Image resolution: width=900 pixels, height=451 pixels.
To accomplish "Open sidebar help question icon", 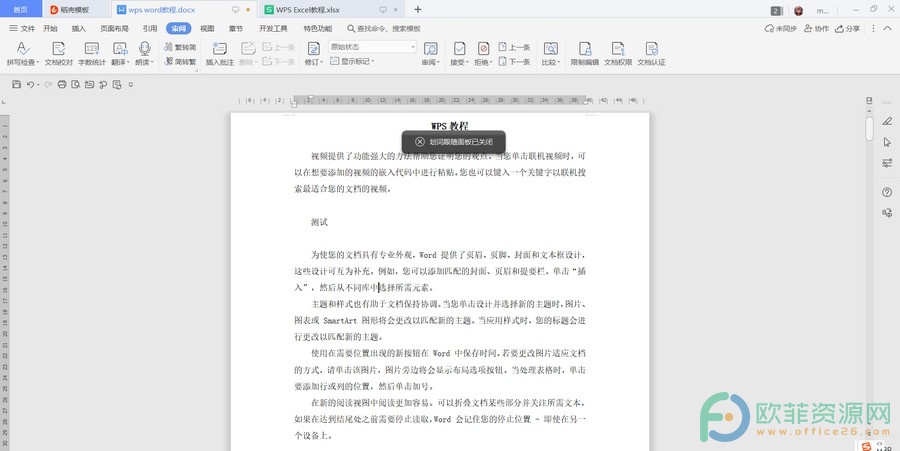I will [887, 192].
